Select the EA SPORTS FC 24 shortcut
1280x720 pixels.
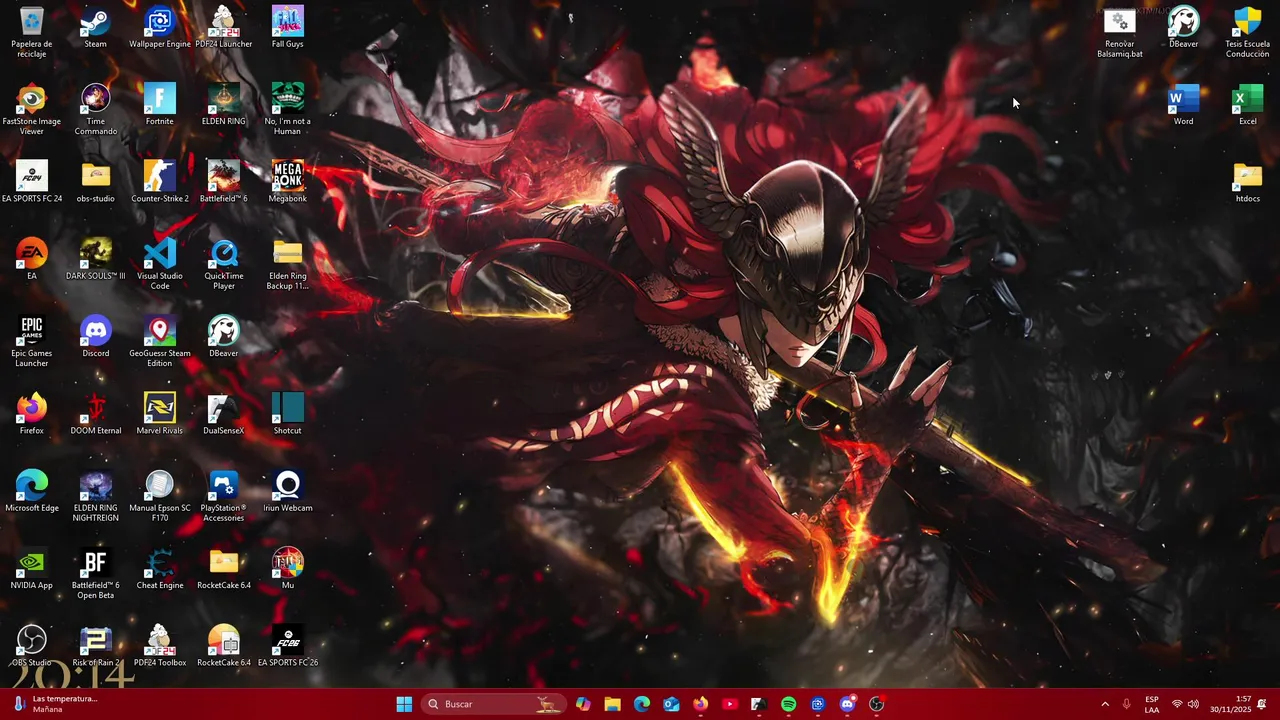(31, 181)
